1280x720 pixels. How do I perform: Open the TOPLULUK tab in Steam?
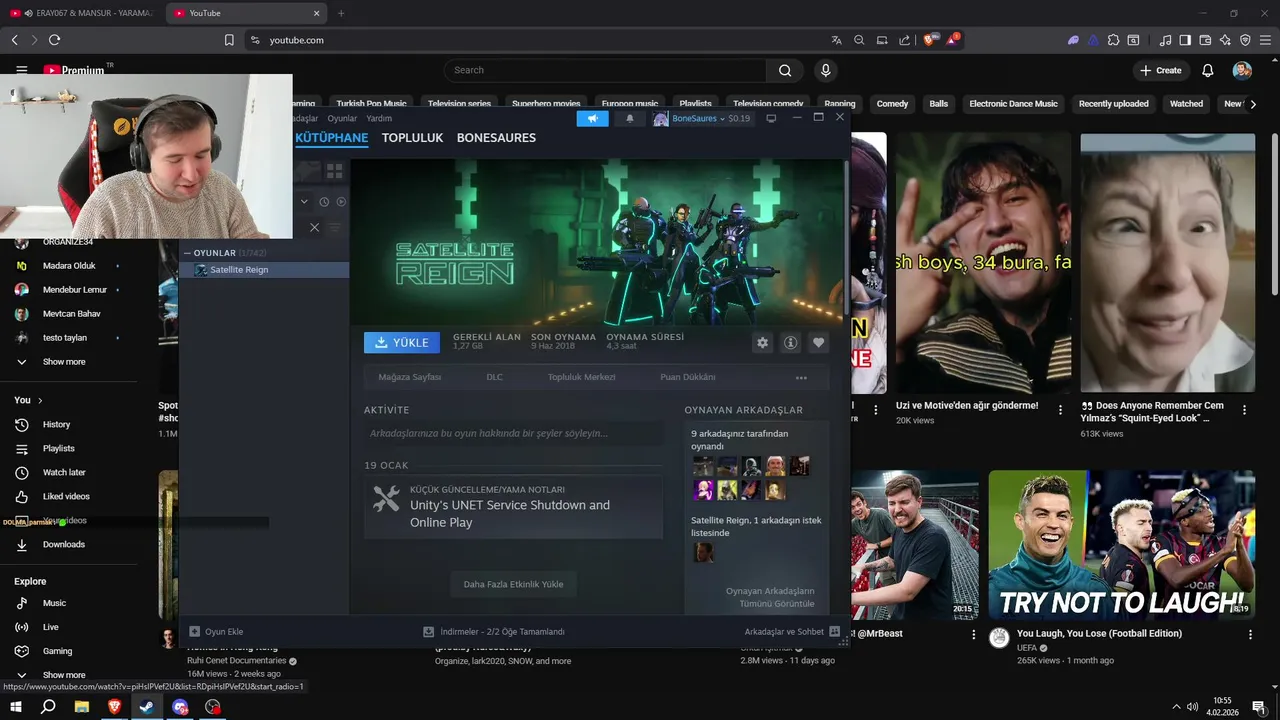(x=412, y=138)
